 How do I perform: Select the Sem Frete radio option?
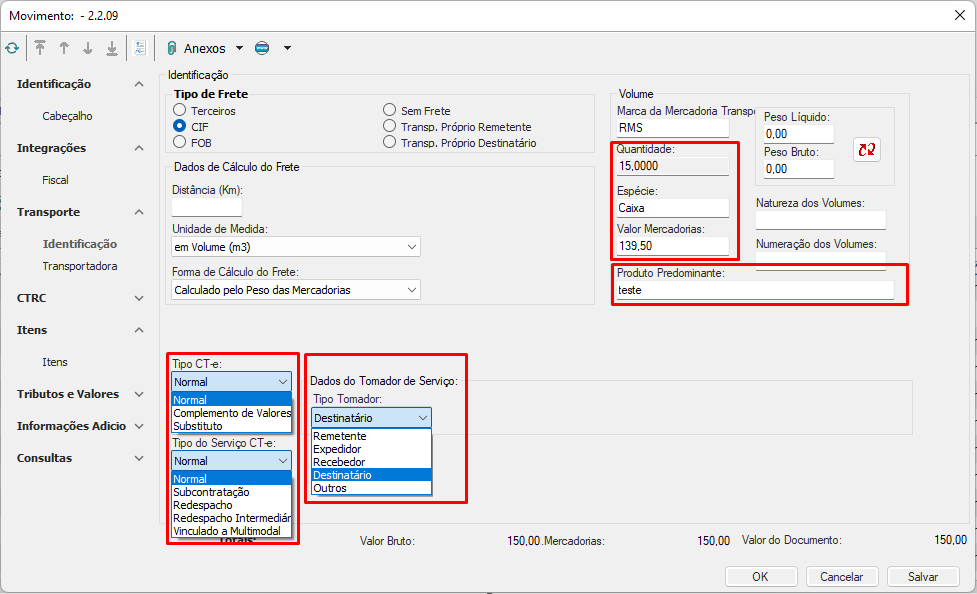[390, 111]
